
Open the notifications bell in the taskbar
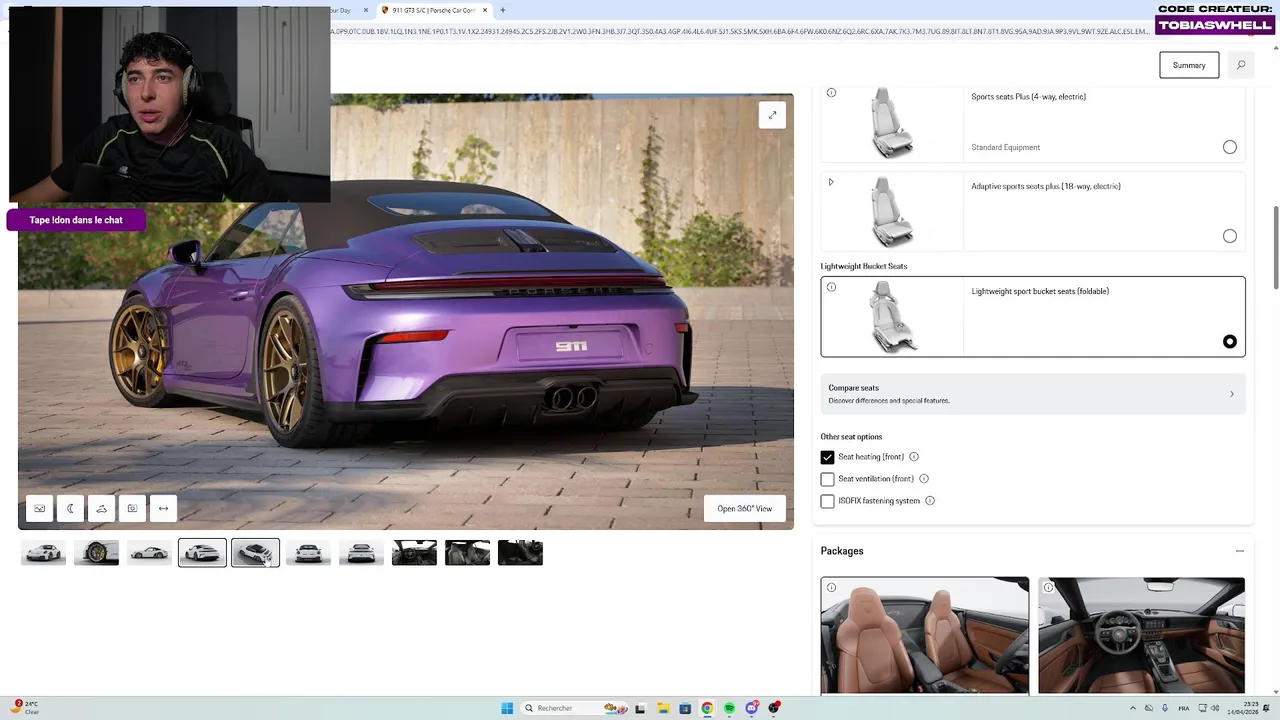coord(1266,708)
